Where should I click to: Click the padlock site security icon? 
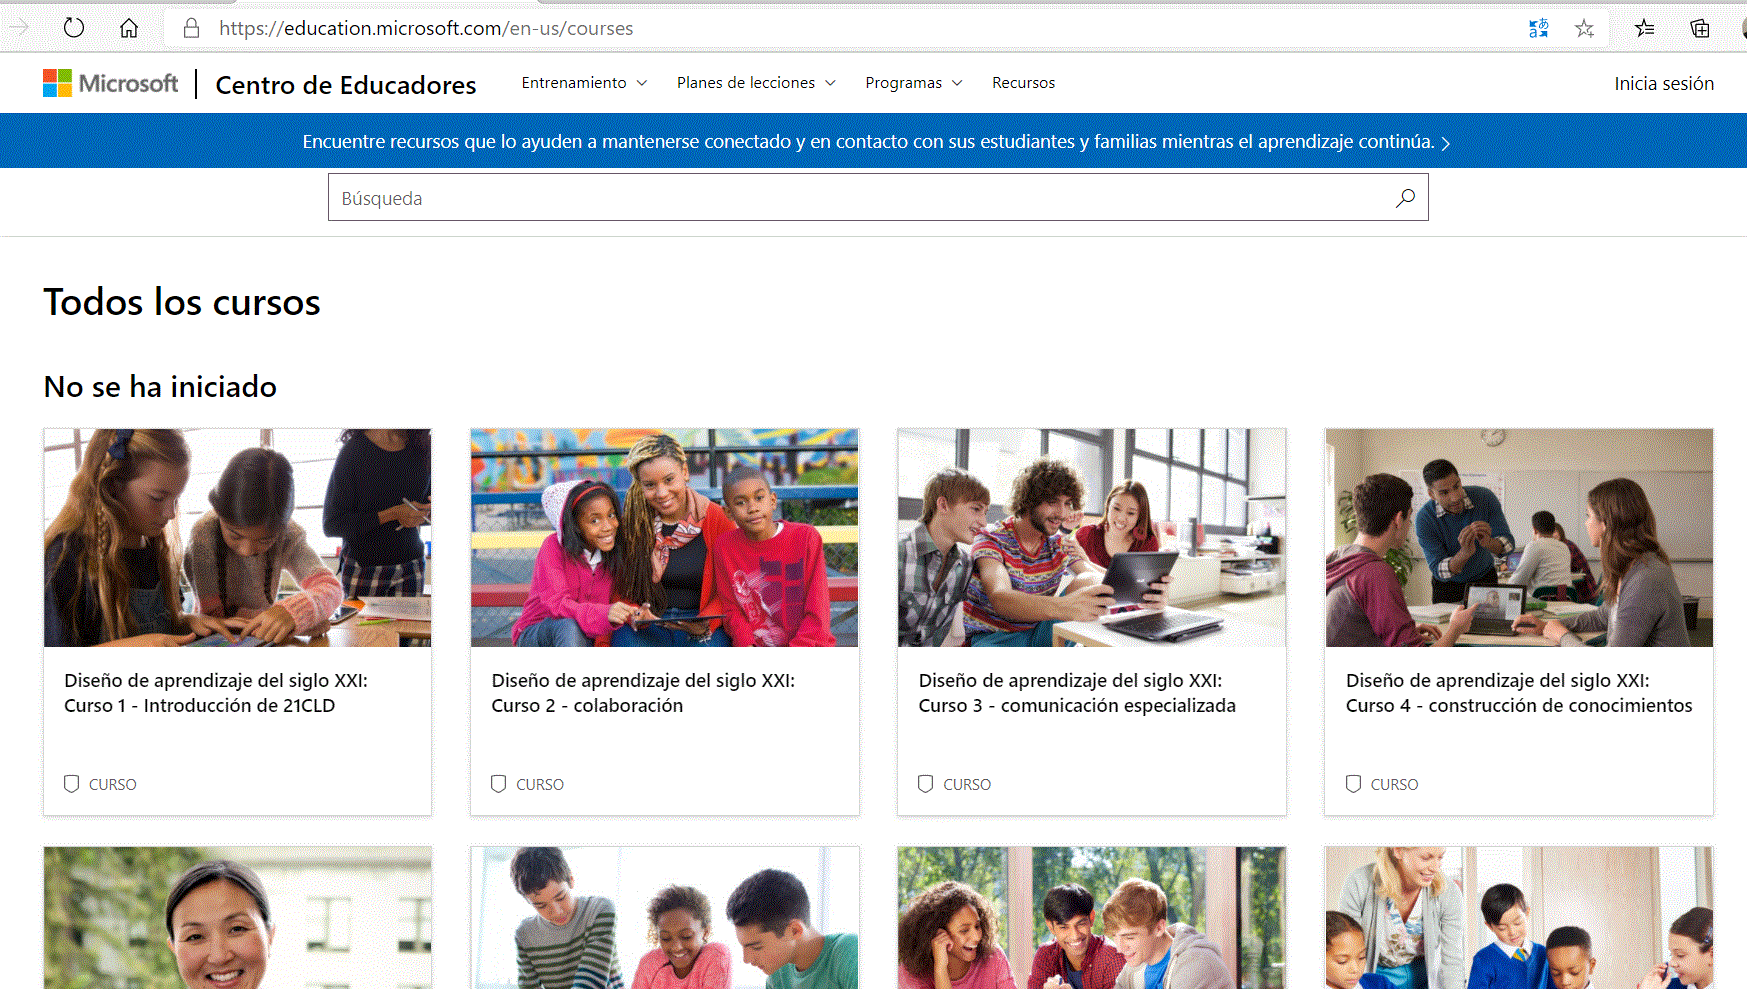(190, 28)
